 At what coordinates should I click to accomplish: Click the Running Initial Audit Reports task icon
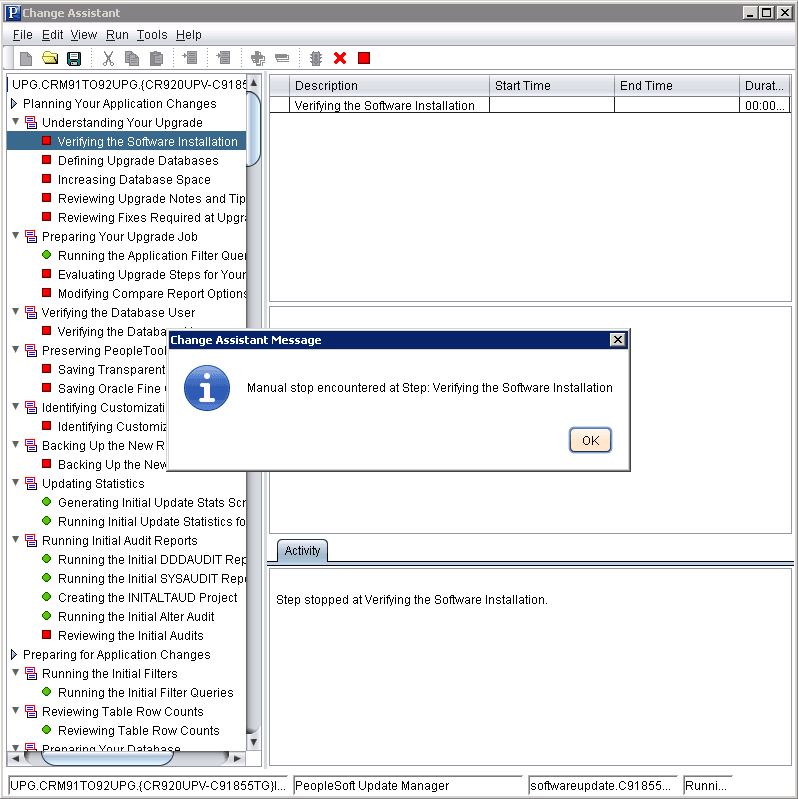tap(31, 540)
